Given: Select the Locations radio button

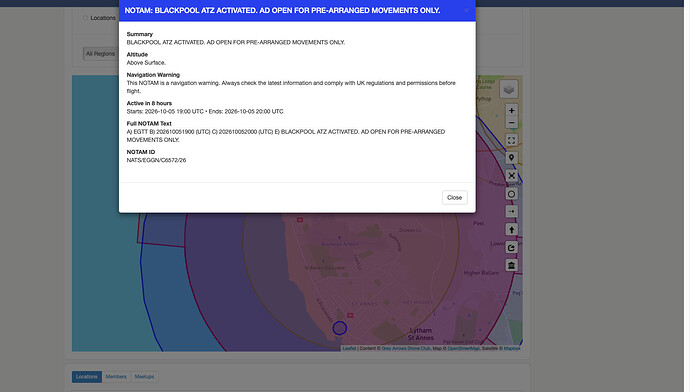Looking at the screenshot, I should click(85, 18).
